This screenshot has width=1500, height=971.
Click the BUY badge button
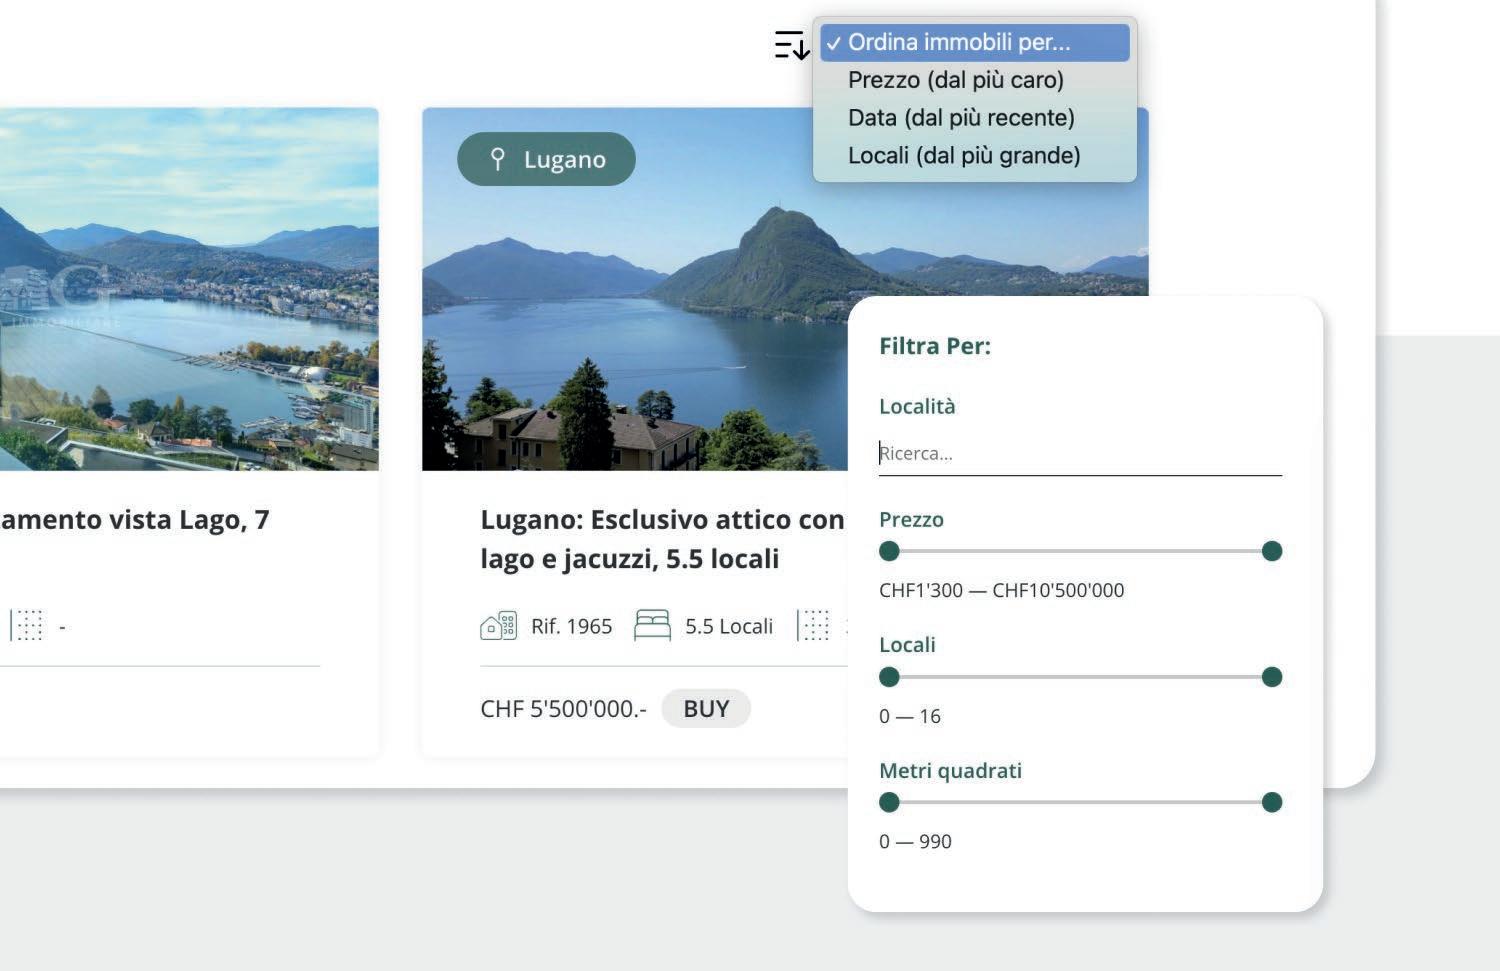(x=706, y=709)
